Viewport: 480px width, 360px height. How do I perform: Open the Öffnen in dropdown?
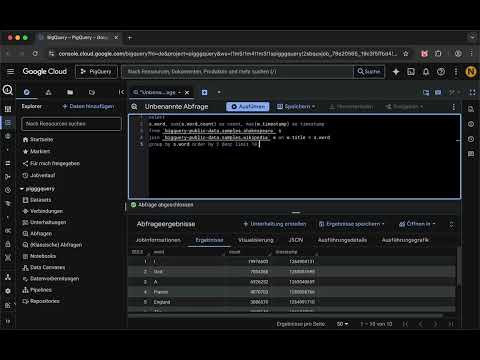[417, 224]
